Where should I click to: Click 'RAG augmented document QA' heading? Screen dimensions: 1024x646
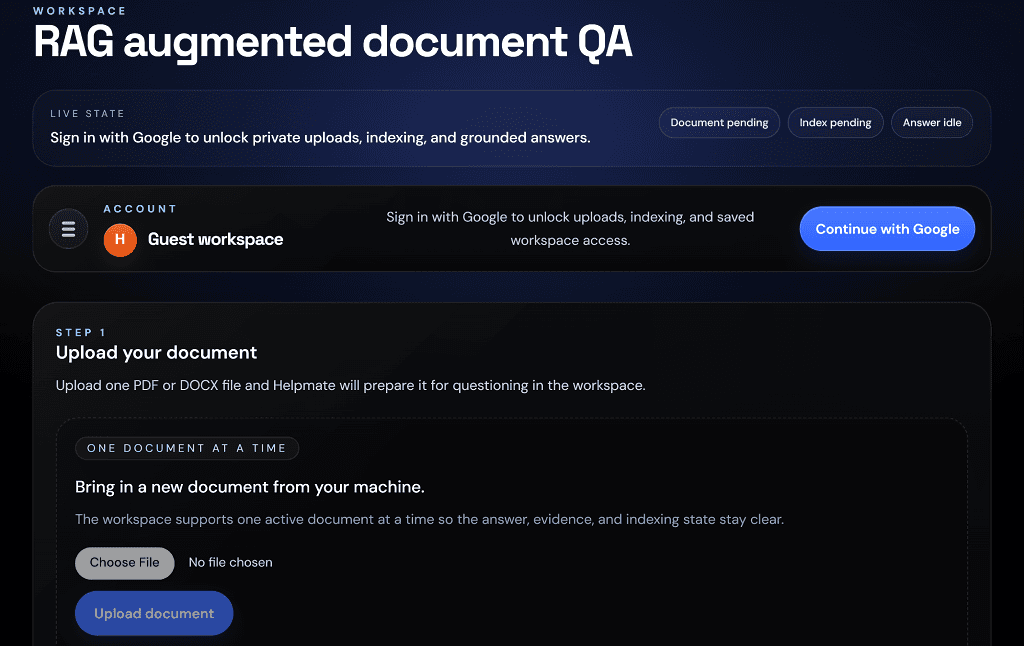pyautogui.click(x=333, y=42)
